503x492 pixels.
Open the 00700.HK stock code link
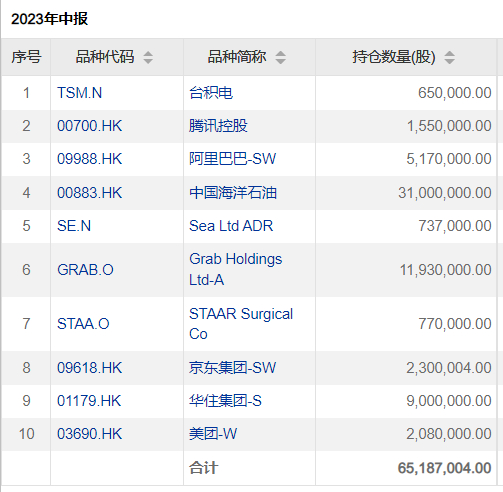click(x=90, y=126)
